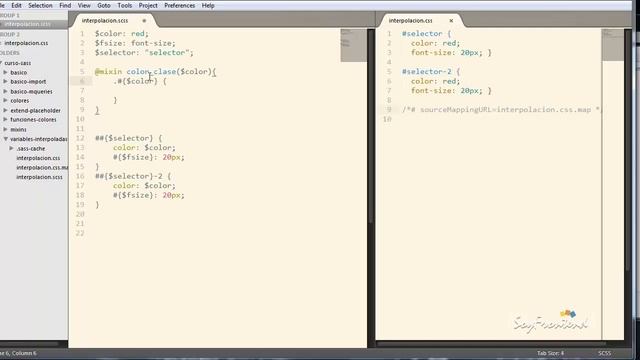Open the Help menu
Screen dimensions: 640x360
pos(208,6)
